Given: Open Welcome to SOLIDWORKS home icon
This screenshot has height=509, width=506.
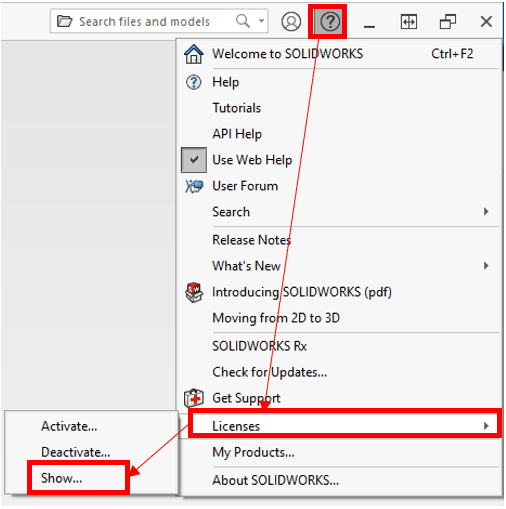Looking at the screenshot, I should [x=194, y=54].
